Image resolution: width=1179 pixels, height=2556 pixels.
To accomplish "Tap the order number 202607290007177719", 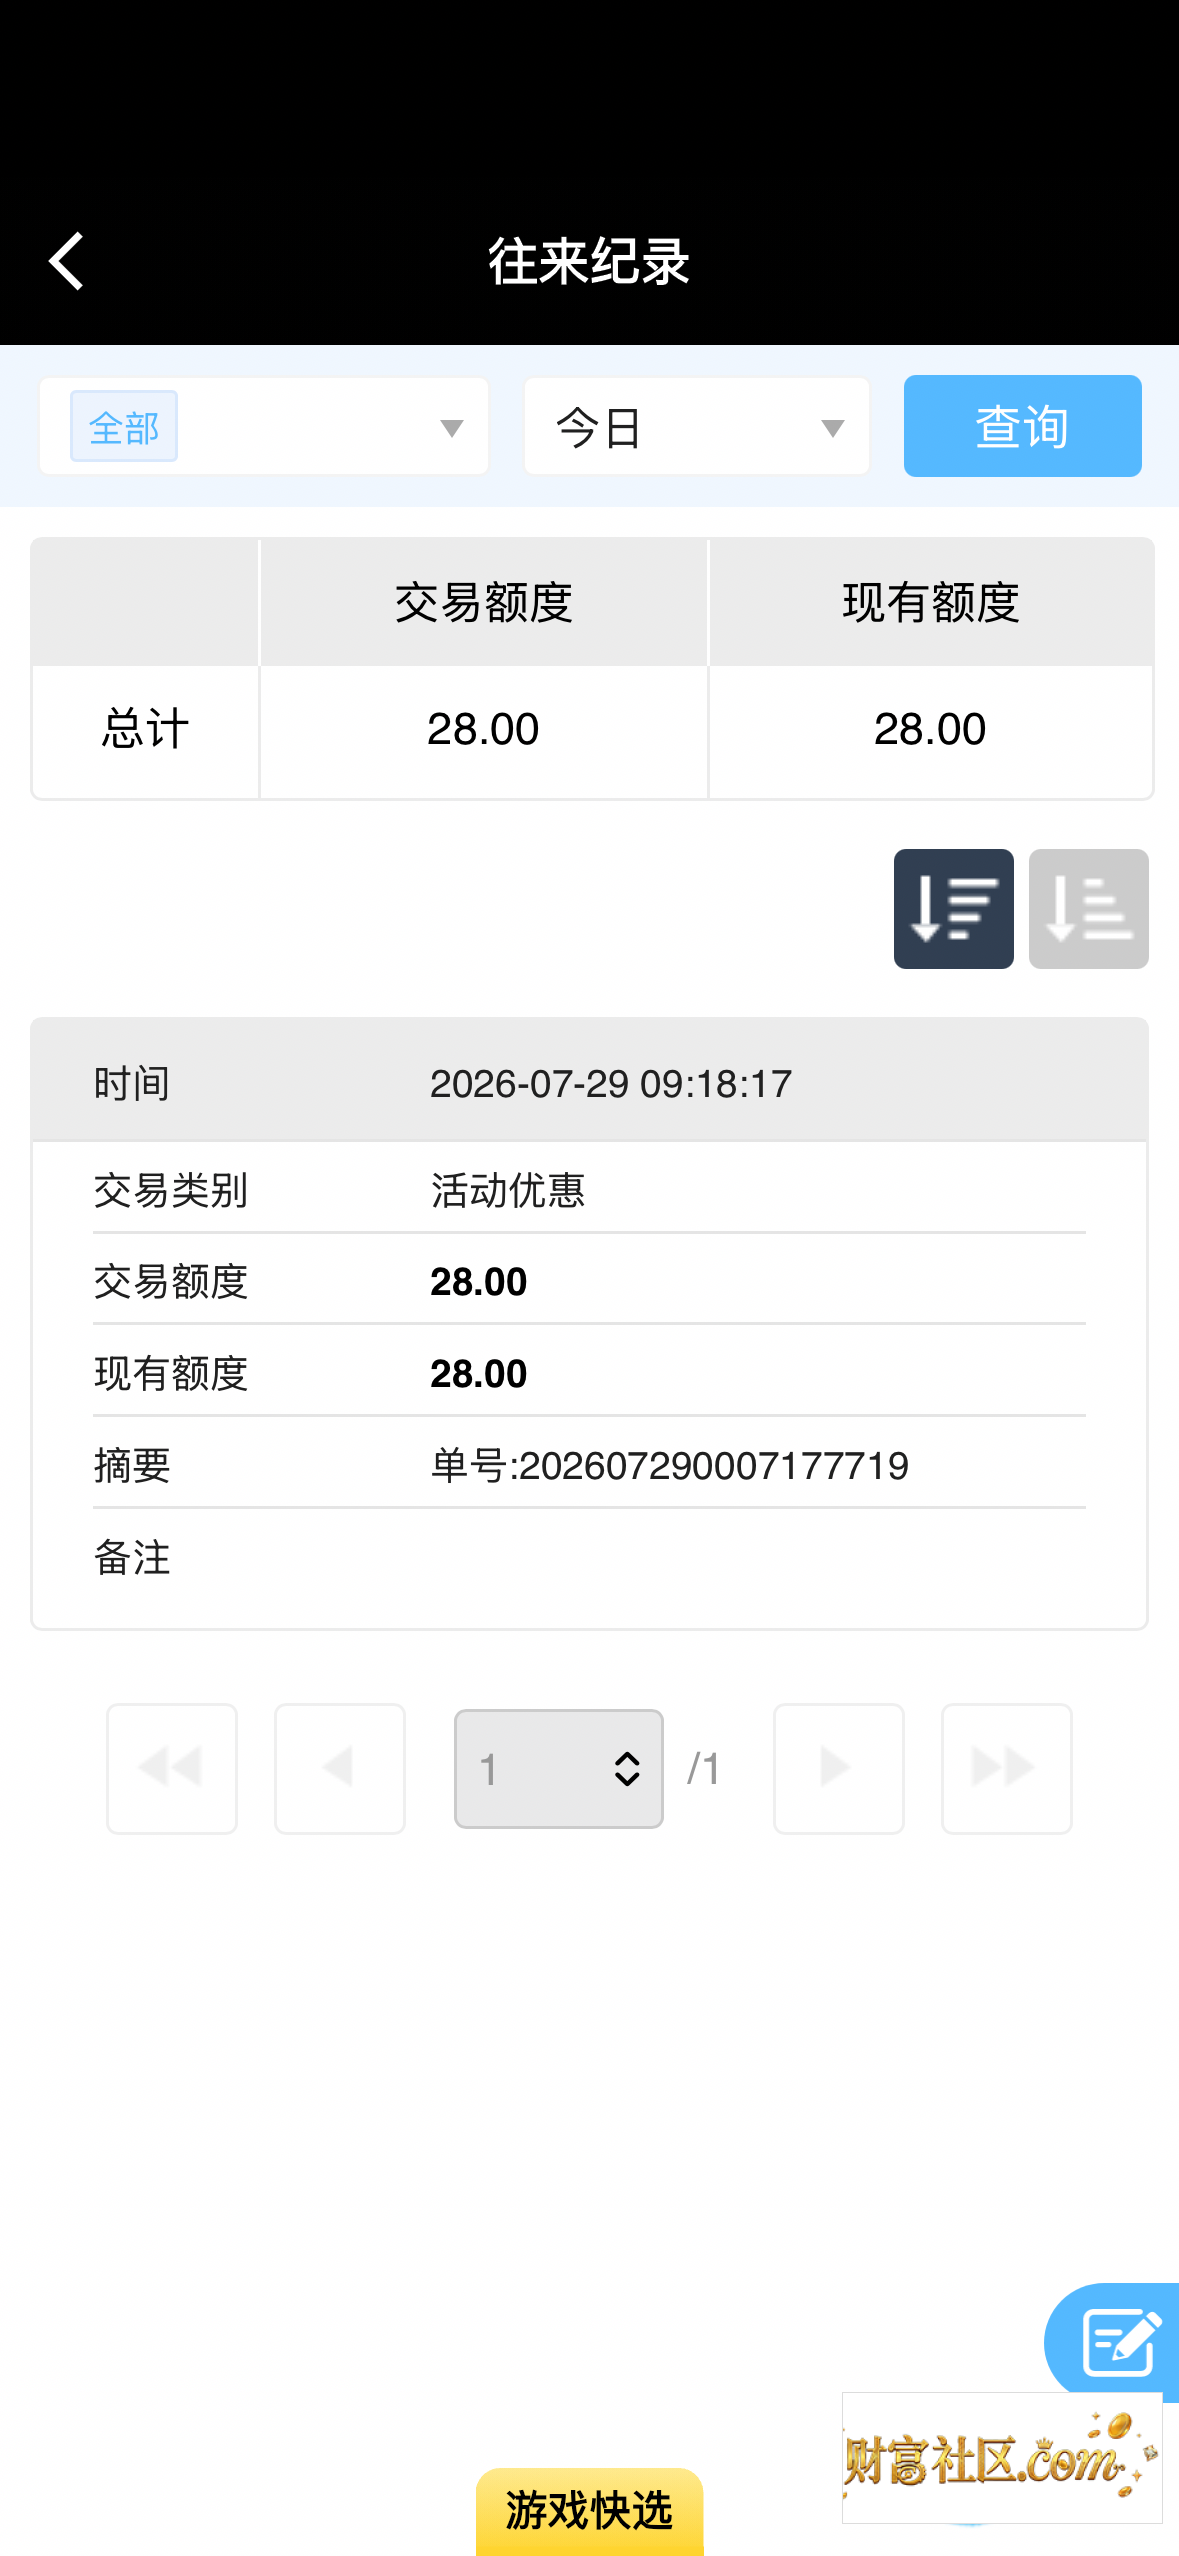I will point(714,1466).
